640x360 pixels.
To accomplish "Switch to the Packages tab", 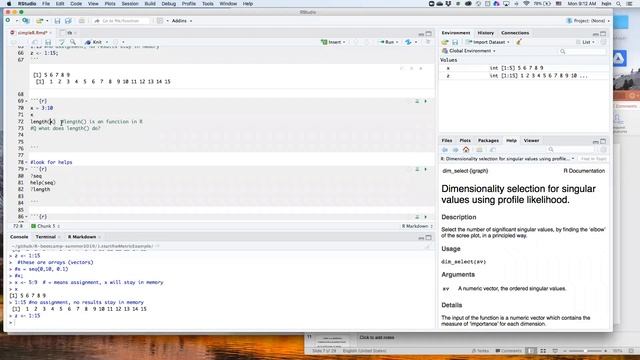I will tap(488, 140).
